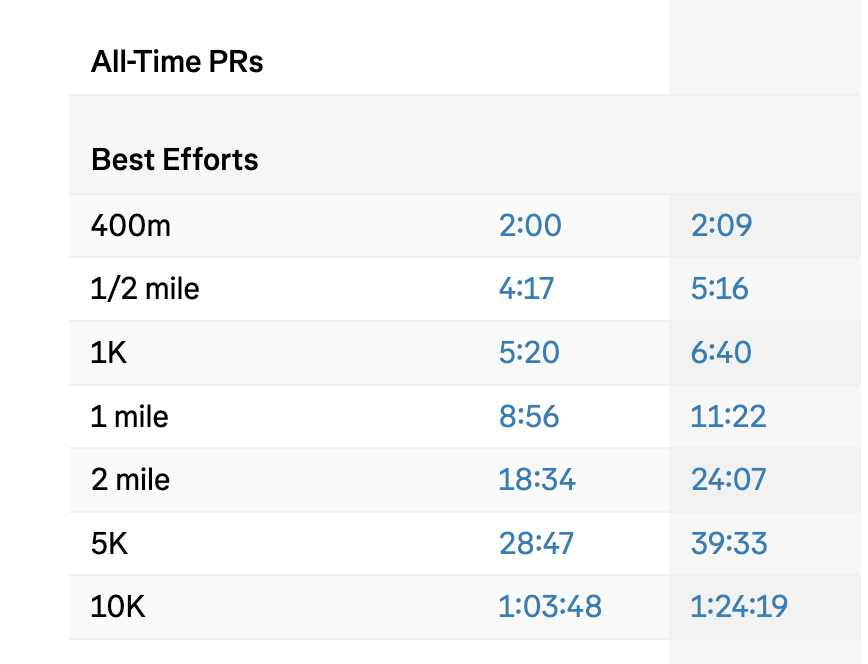868x664 pixels.
Task: Select the 1/2 mile time 5:16
Action: pyautogui.click(x=719, y=290)
